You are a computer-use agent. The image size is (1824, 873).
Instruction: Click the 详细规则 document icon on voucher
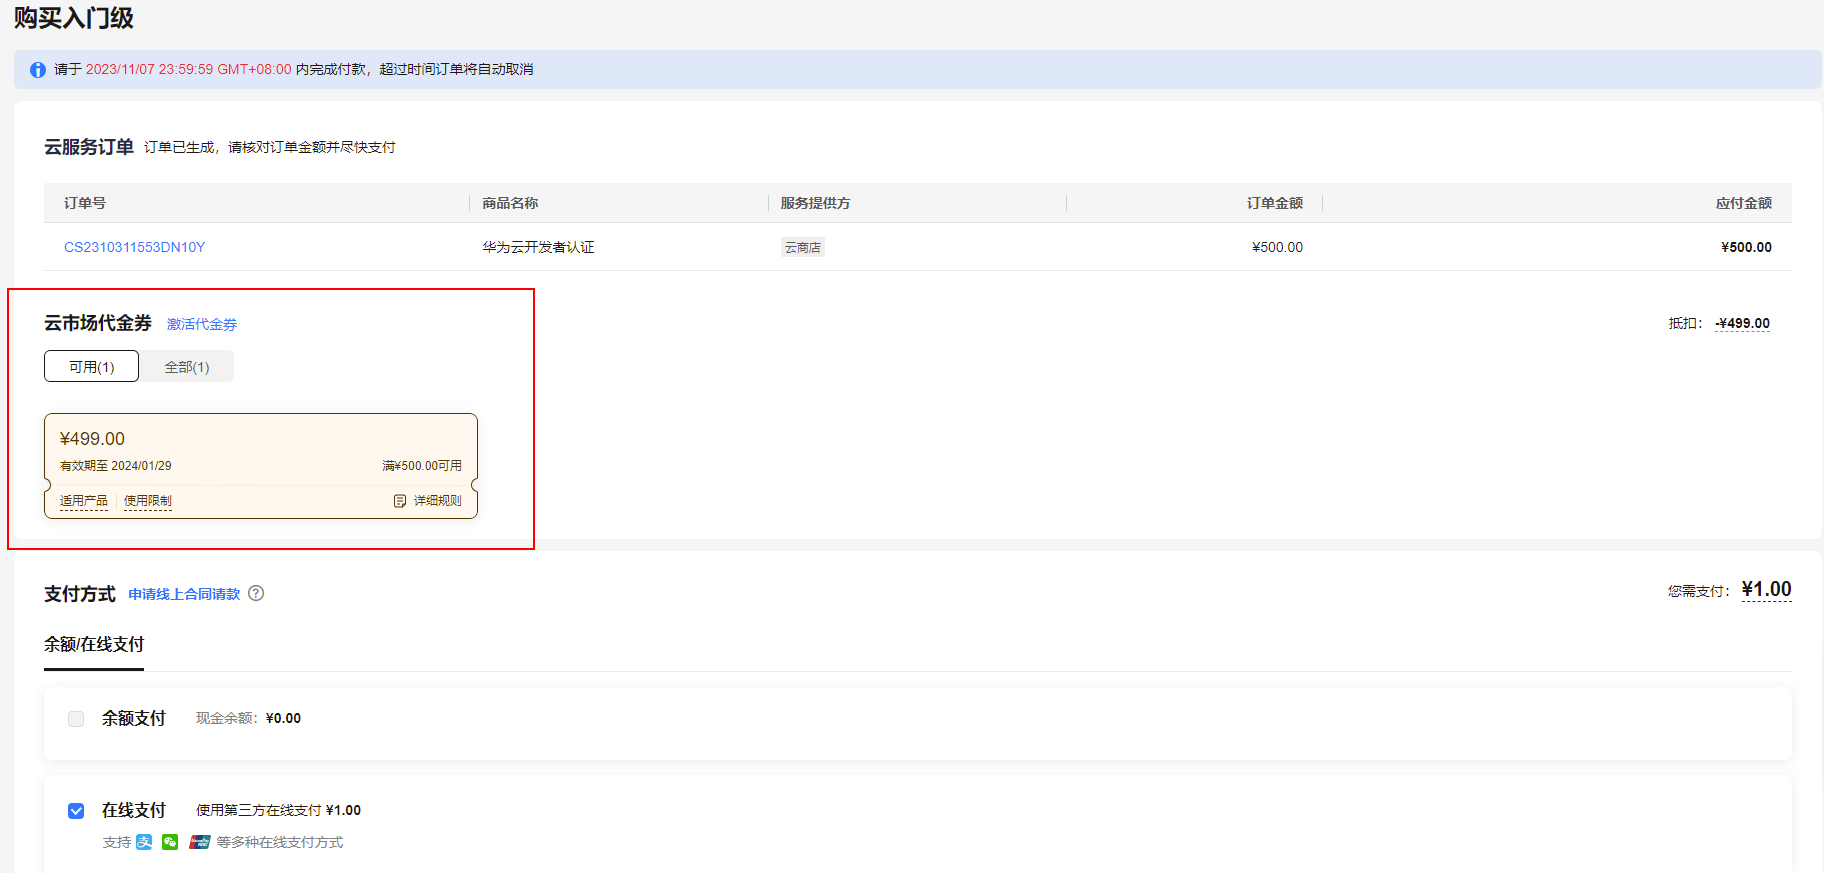400,501
